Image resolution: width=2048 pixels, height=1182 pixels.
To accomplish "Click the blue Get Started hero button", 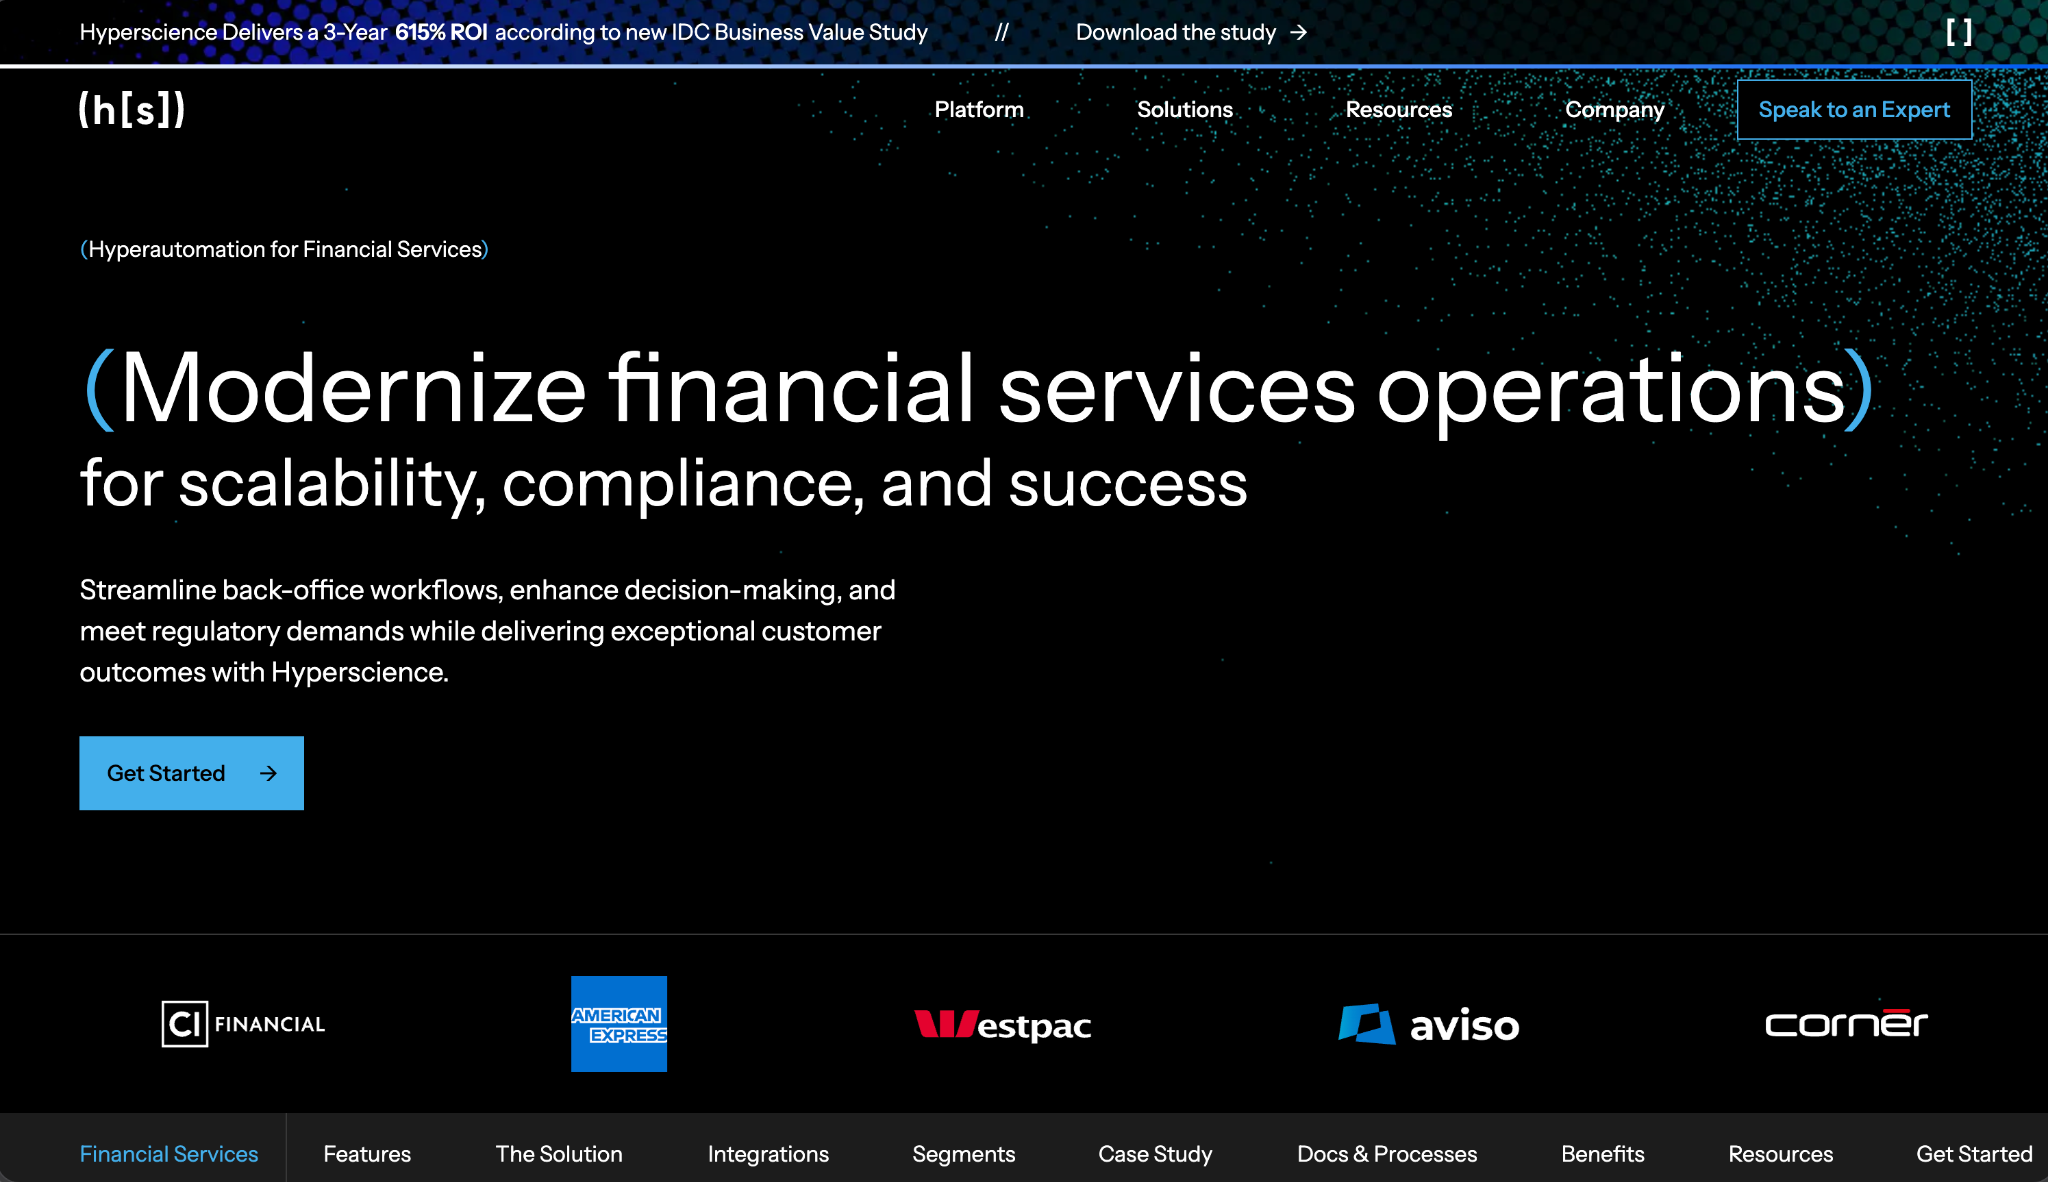I will 191,773.
